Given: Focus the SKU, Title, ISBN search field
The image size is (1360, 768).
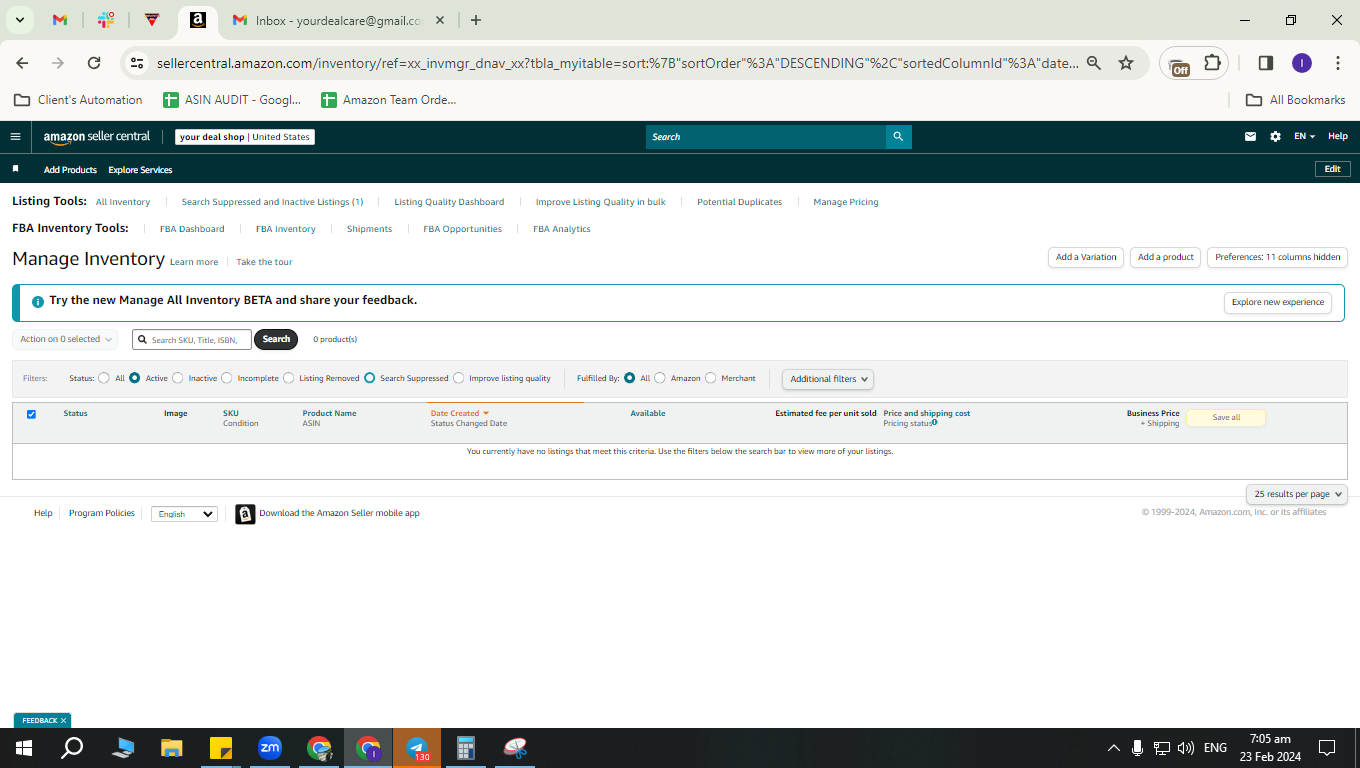Looking at the screenshot, I should 192,340.
